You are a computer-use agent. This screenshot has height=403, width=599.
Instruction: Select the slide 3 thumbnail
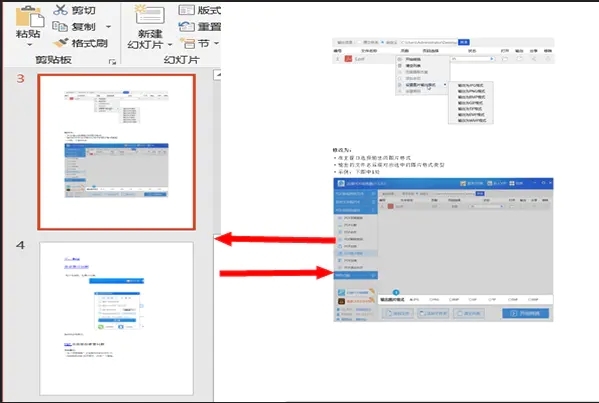(117, 152)
